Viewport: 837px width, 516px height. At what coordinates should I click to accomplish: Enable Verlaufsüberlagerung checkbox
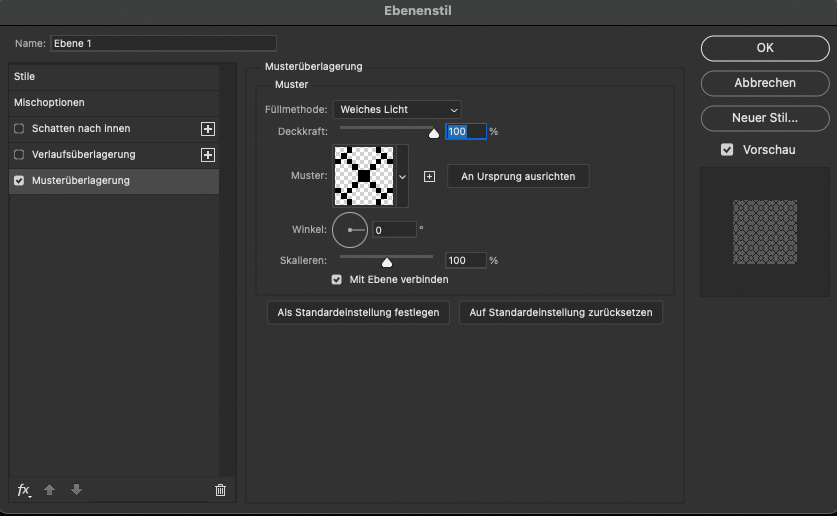point(19,155)
